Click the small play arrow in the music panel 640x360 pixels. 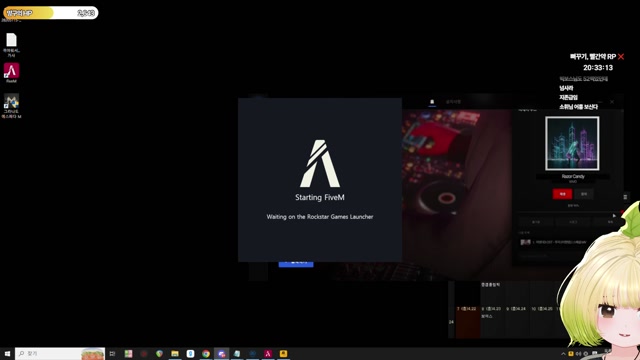point(614,216)
